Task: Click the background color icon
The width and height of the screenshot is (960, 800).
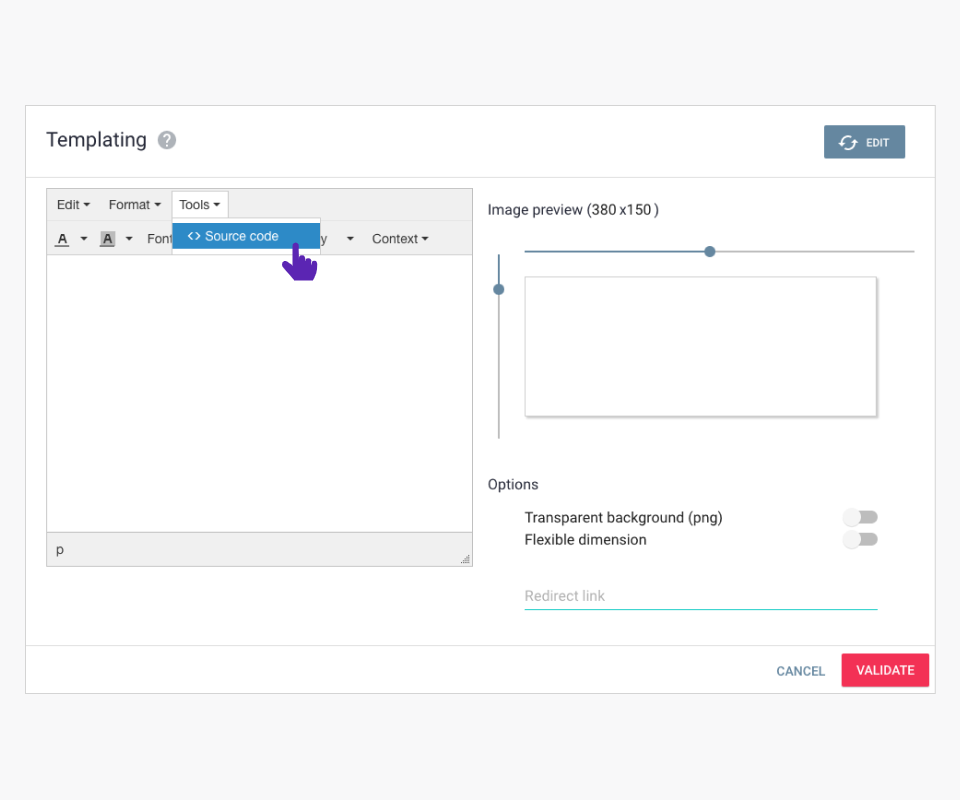Action: coord(108,239)
